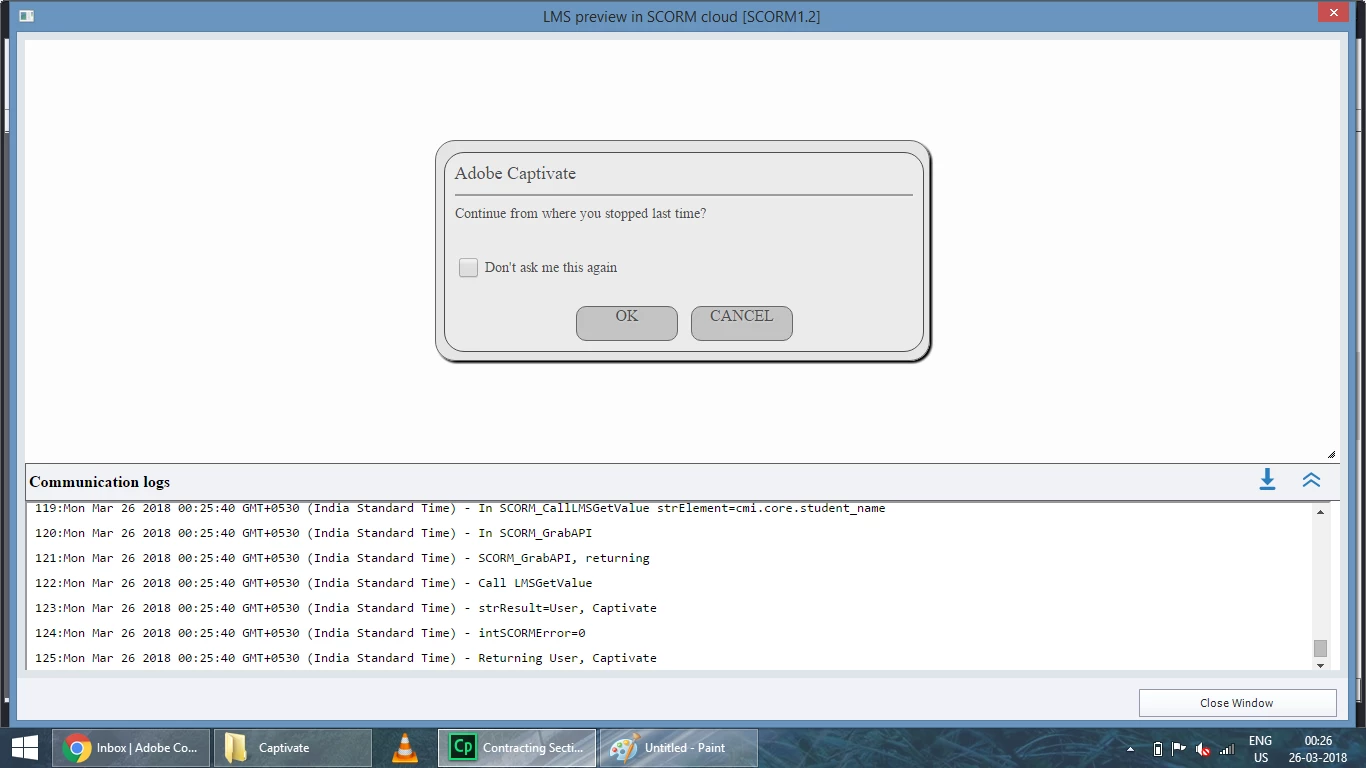
Task: Select log line 125 'Returning User, Captivate'
Action: pos(345,658)
